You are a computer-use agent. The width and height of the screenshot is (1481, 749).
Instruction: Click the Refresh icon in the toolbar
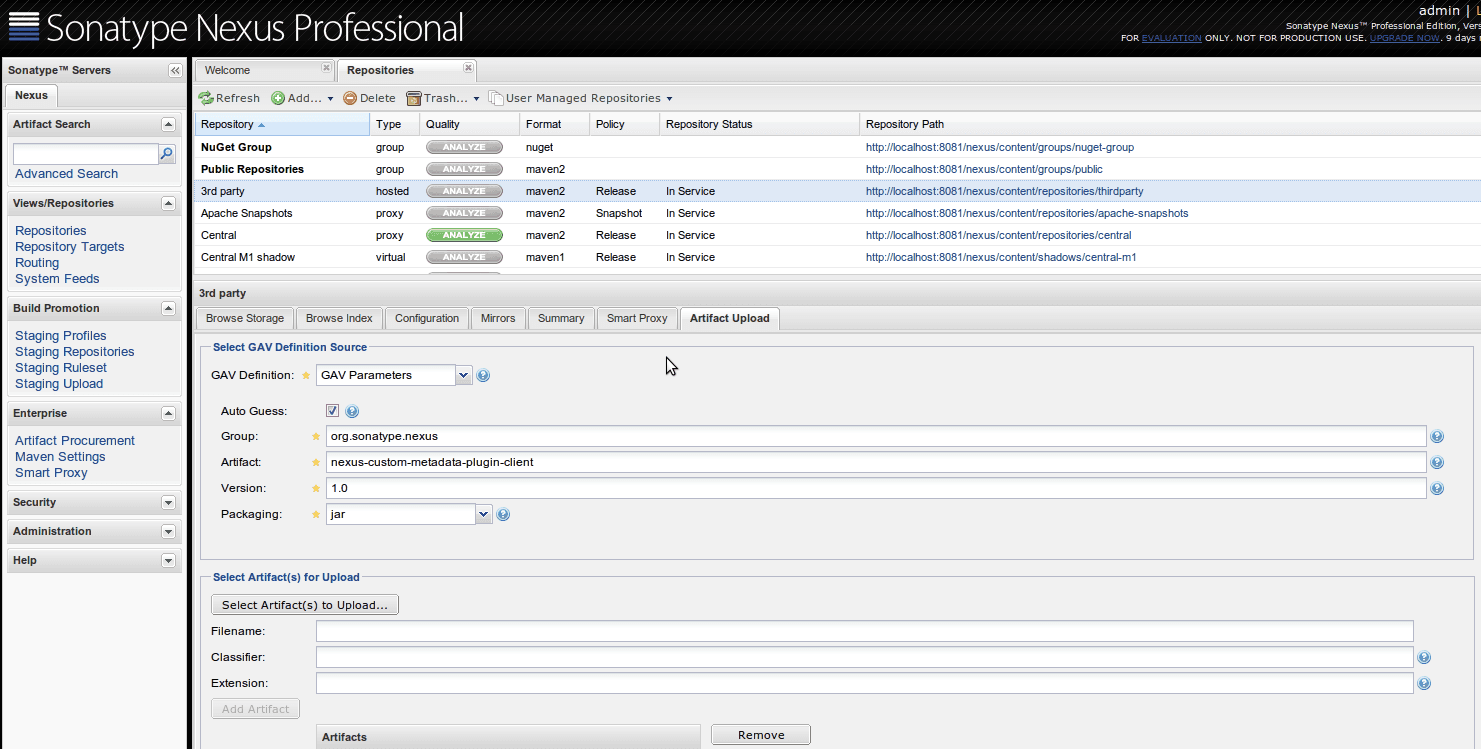pos(206,98)
